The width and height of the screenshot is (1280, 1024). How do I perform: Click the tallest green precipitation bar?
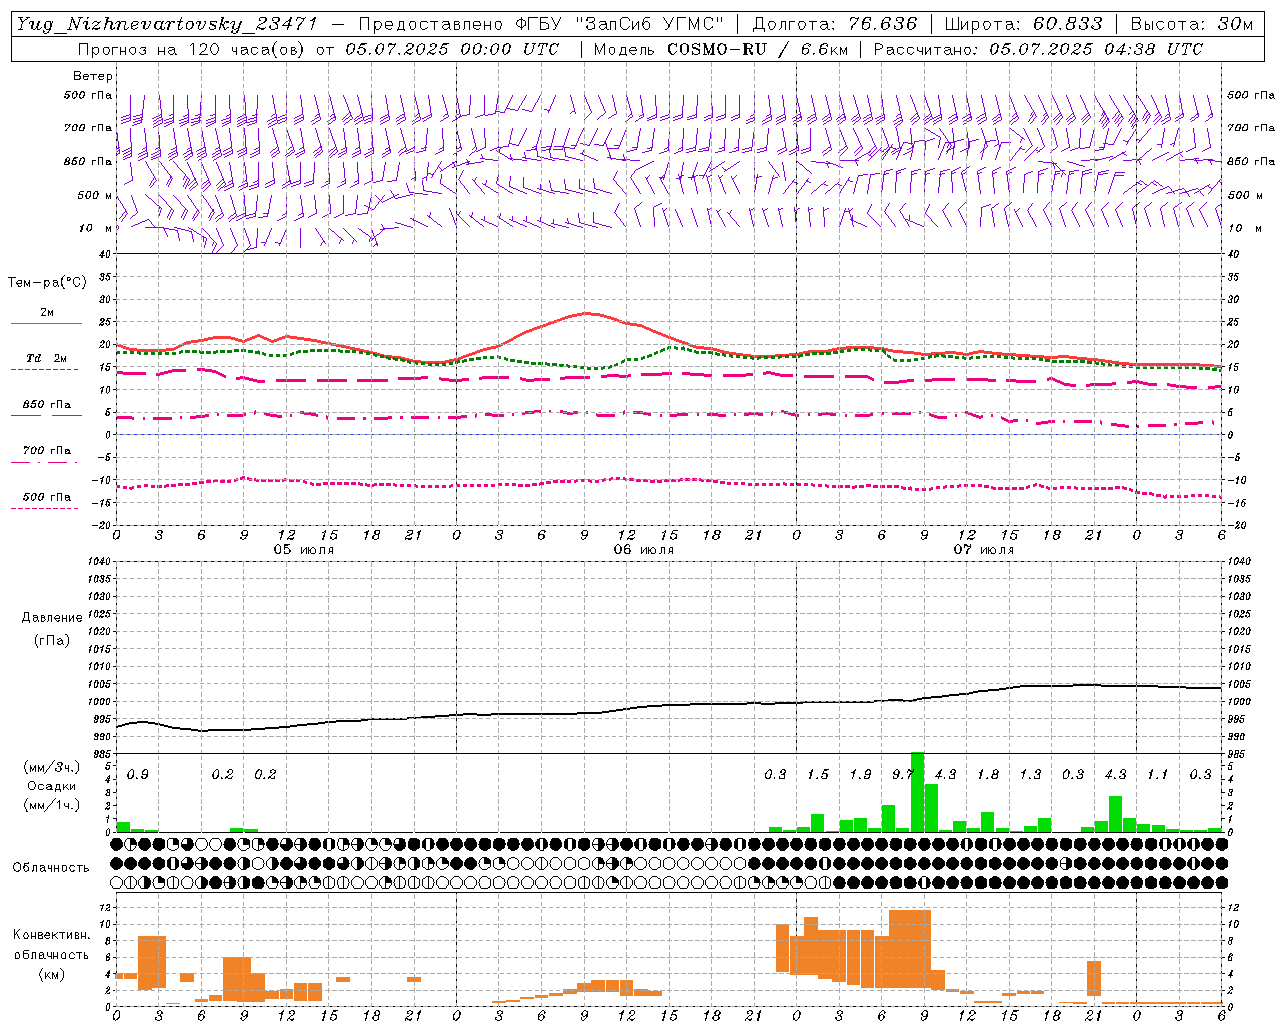[917, 792]
